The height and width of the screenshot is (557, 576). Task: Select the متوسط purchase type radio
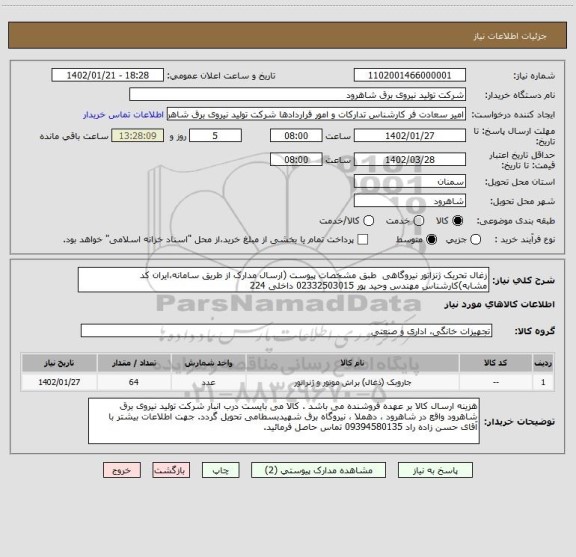coord(431,240)
